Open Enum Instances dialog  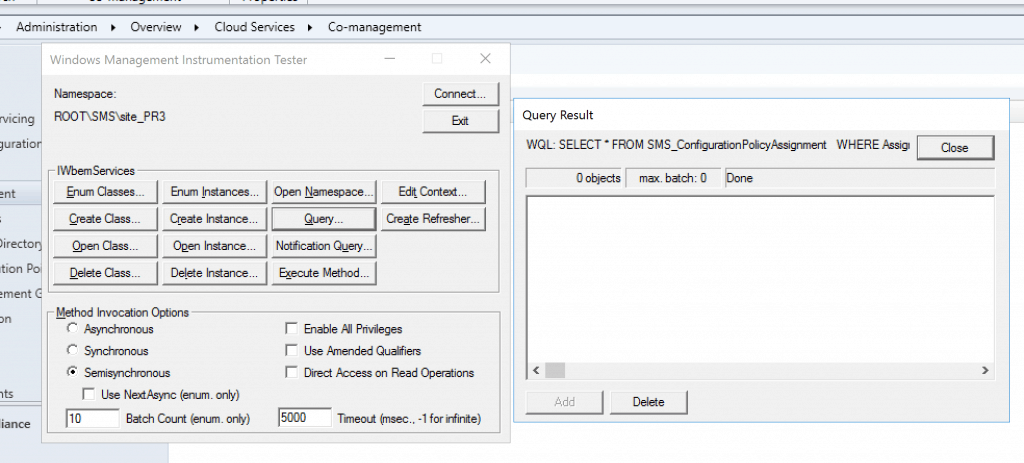click(x=215, y=192)
